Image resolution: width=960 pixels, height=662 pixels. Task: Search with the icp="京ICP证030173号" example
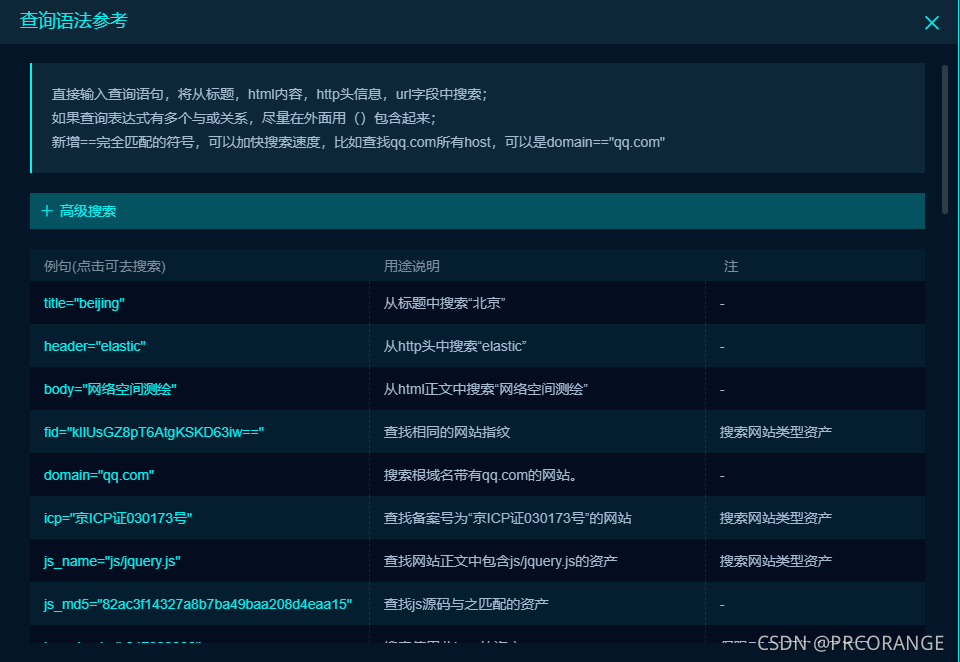[x=116, y=518]
